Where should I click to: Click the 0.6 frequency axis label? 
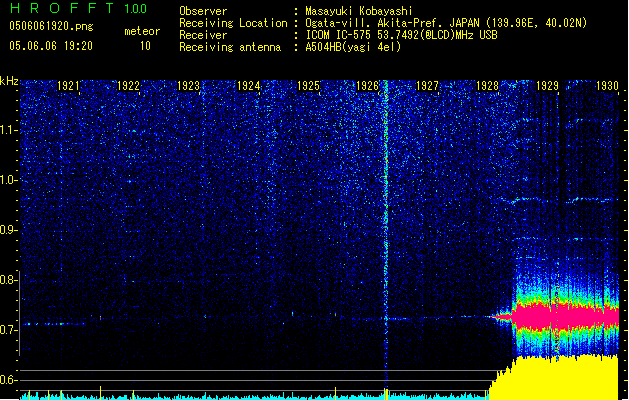(9, 380)
